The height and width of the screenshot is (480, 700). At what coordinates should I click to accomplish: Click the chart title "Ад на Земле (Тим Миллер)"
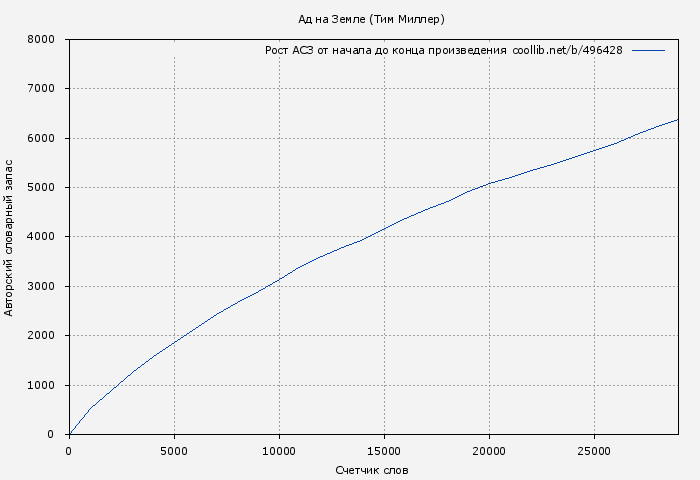371,19
